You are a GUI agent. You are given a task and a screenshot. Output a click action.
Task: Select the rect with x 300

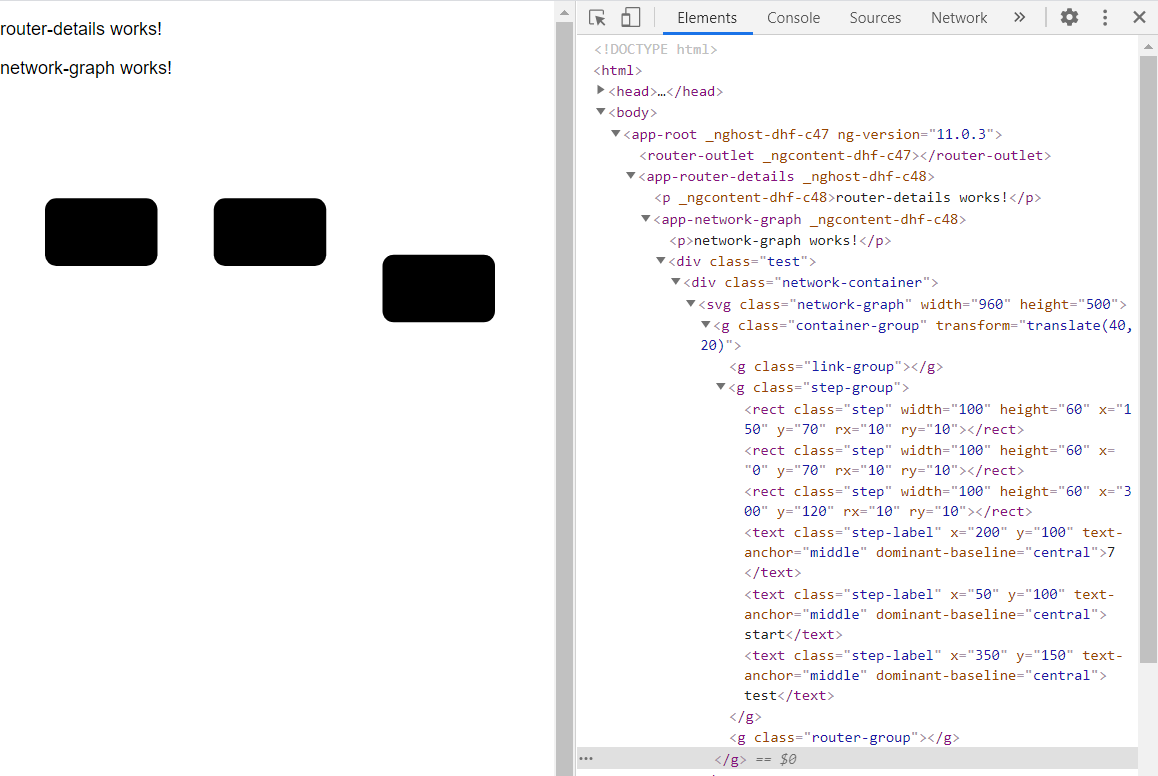(x=938, y=501)
